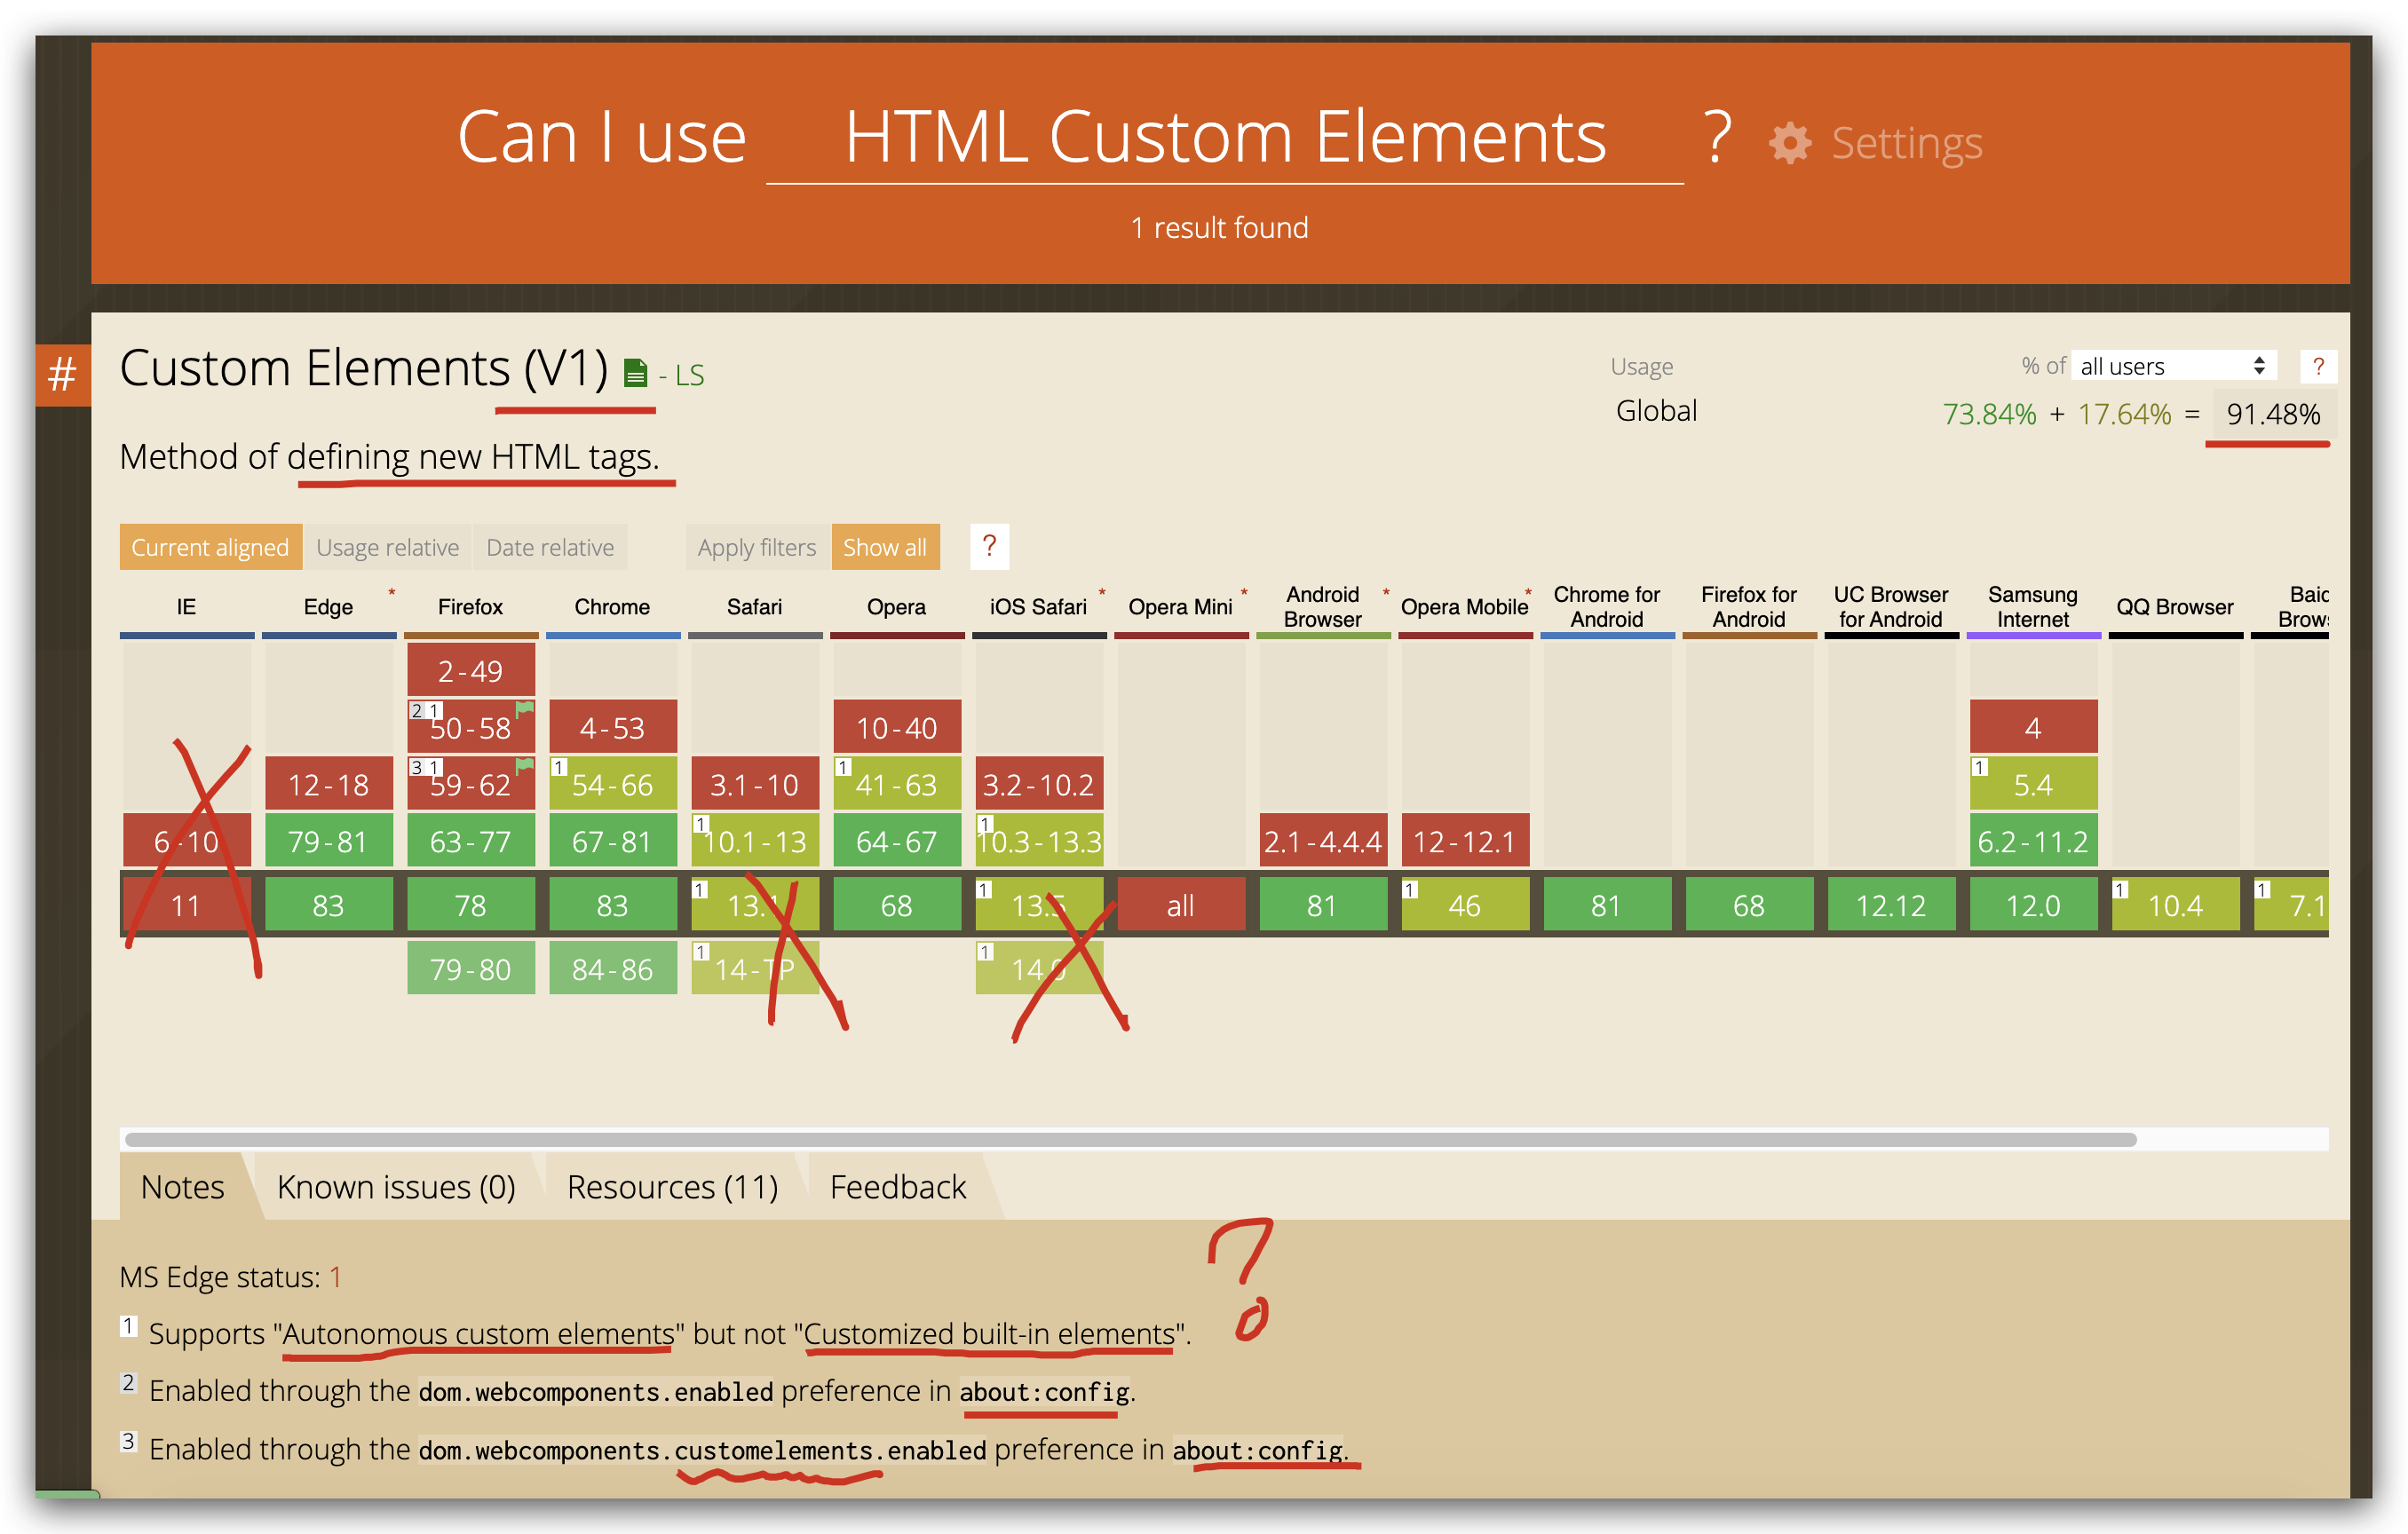The width and height of the screenshot is (2408, 1534).
Task: Click the Chrome column header
Action: (612, 606)
